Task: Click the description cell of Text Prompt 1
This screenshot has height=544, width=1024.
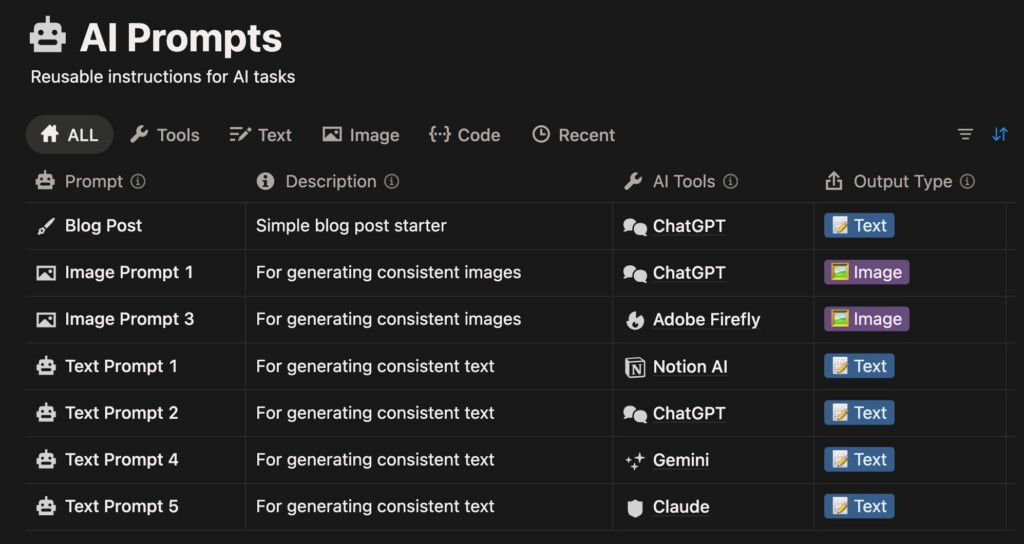Action: [x=429, y=366]
